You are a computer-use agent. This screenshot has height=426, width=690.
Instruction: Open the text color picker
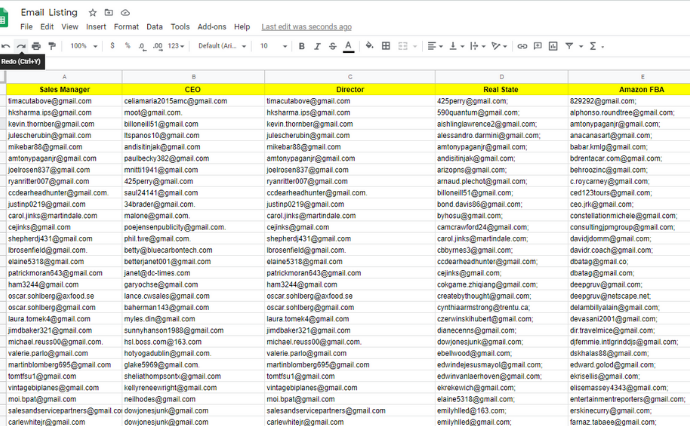pos(349,46)
